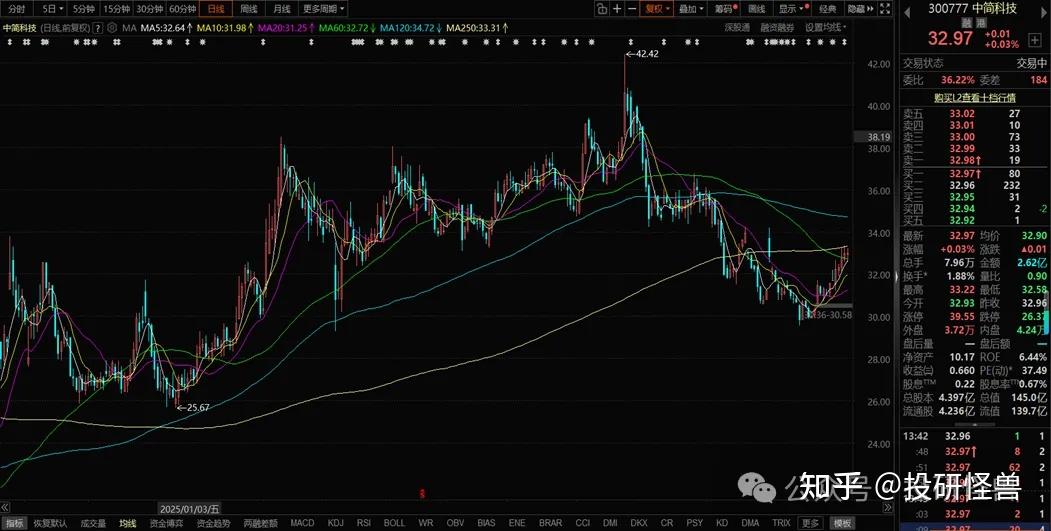The height and width of the screenshot is (531, 1051).
Task: Click 购买L2查看十档行情 link
Action: coord(974,97)
